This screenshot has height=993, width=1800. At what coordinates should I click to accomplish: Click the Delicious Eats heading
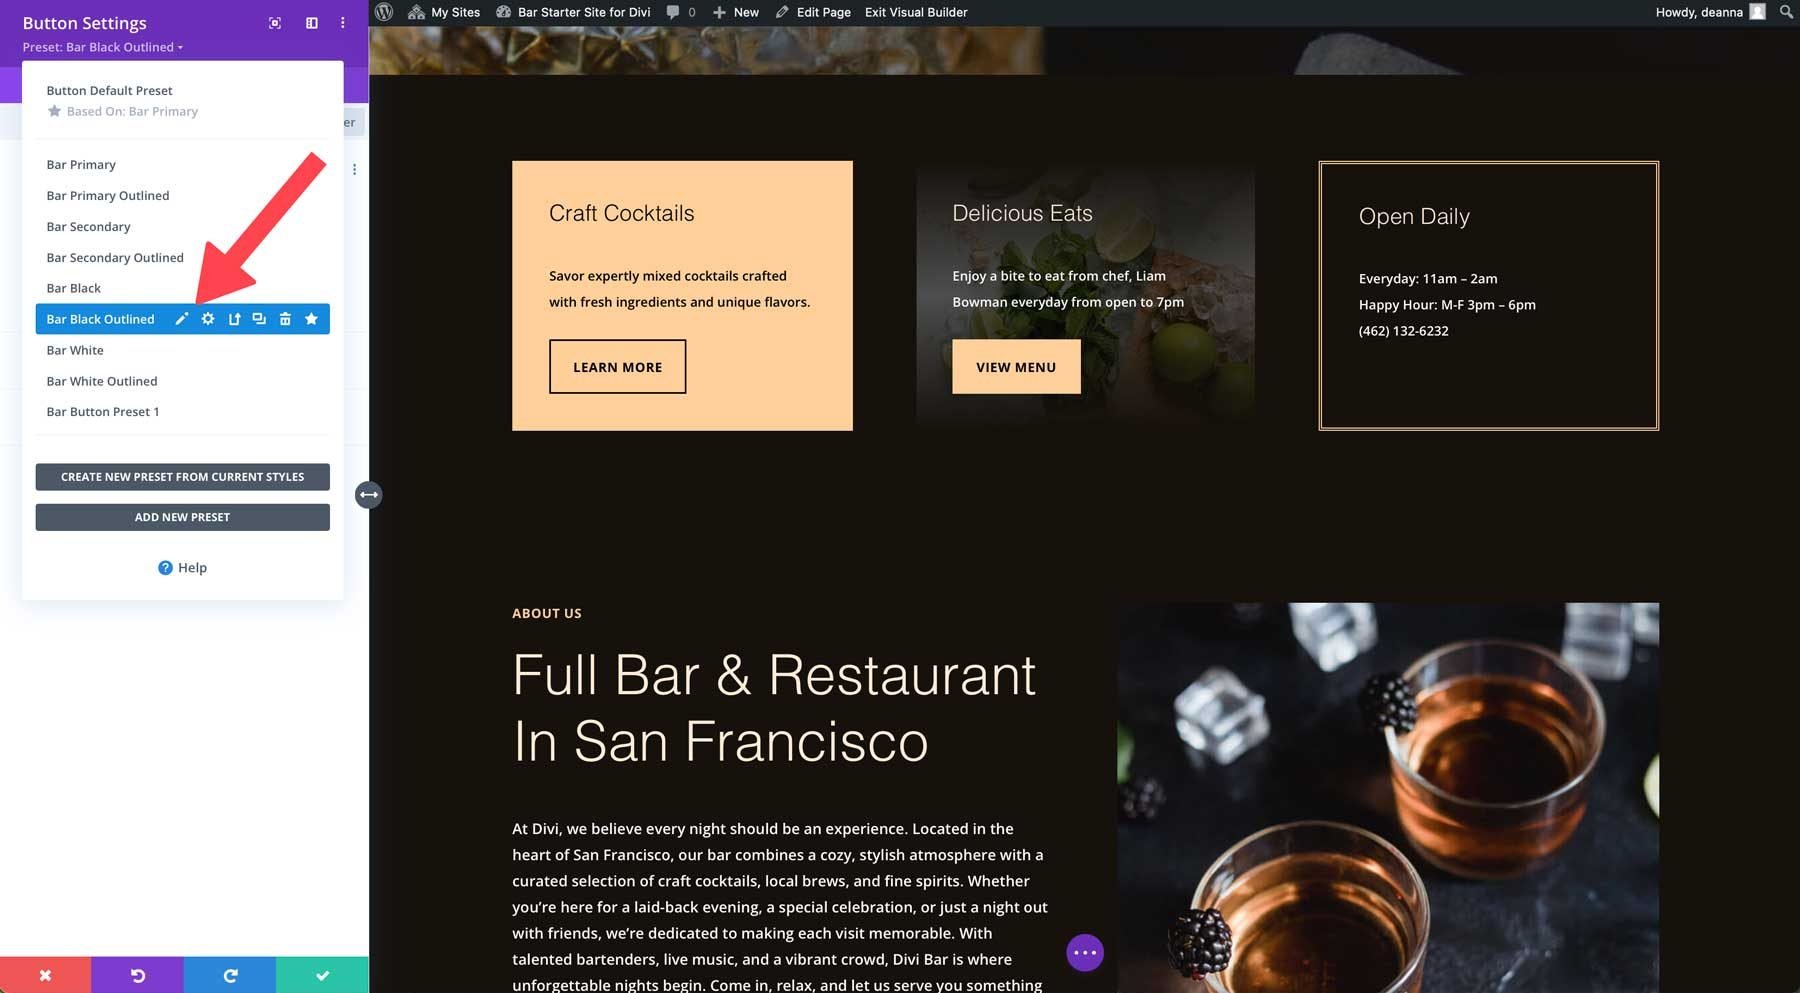pyautogui.click(x=1022, y=213)
